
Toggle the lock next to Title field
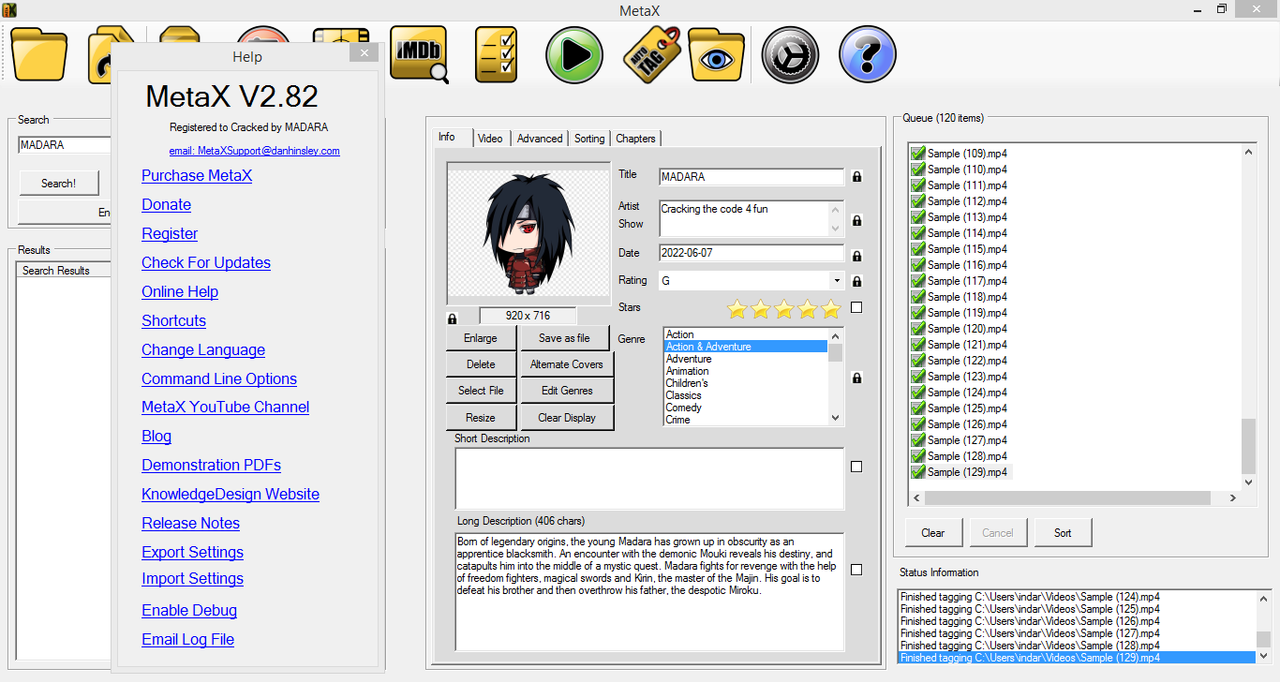(857, 177)
